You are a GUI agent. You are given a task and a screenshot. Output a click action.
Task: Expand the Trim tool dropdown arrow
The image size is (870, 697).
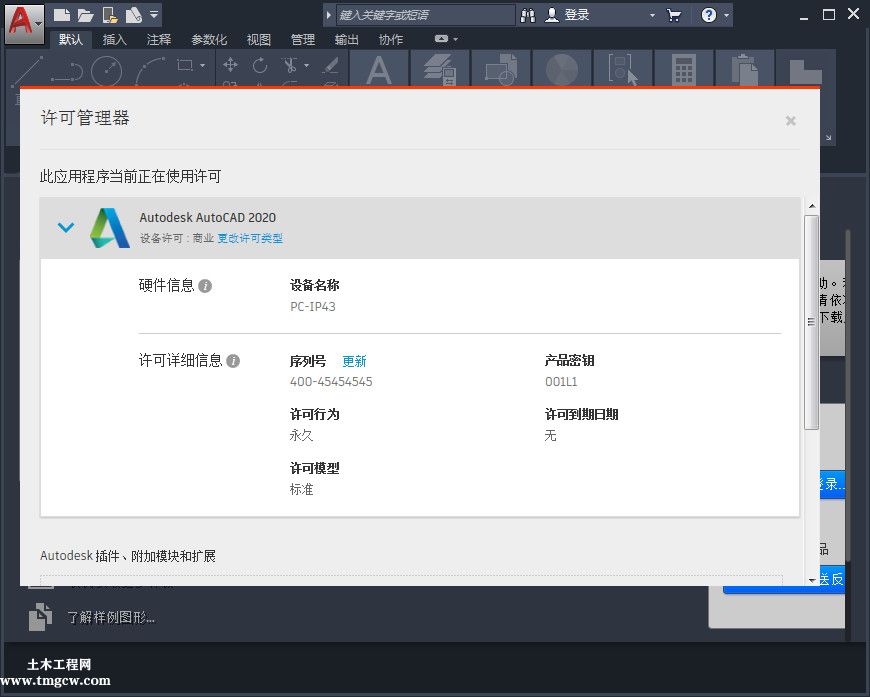pos(306,65)
